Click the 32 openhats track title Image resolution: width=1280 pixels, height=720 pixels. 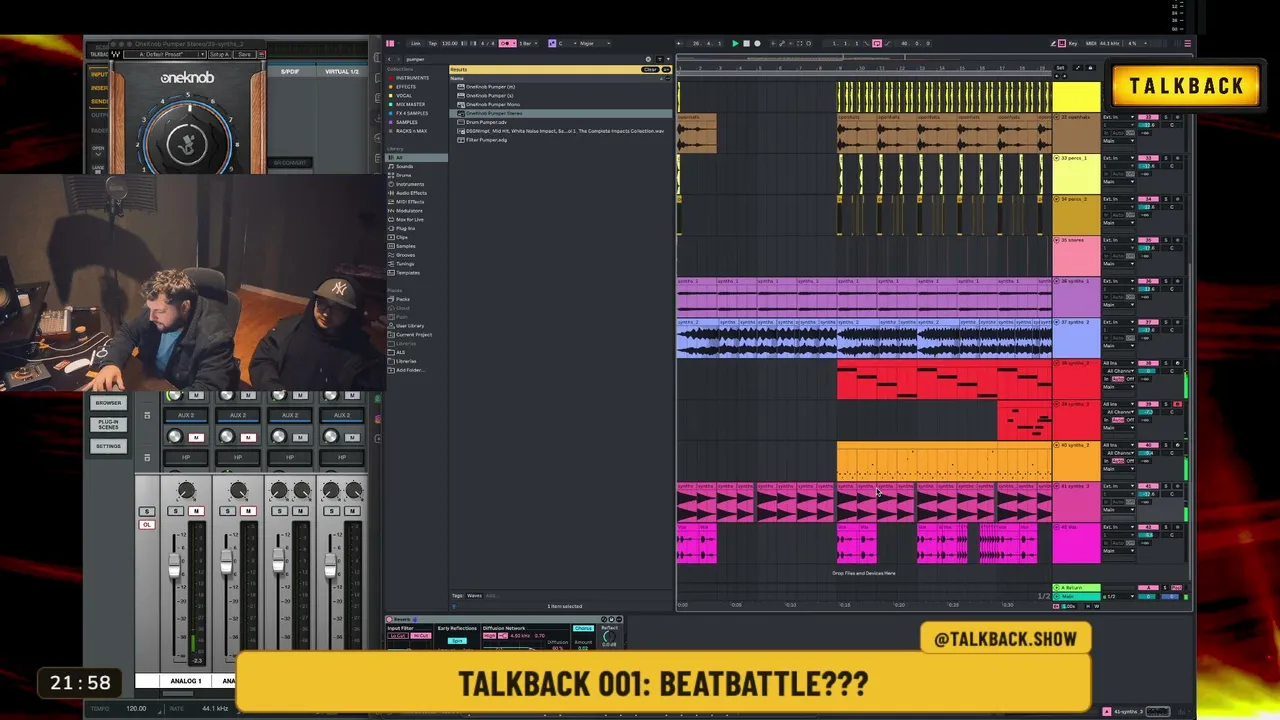coord(1075,117)
